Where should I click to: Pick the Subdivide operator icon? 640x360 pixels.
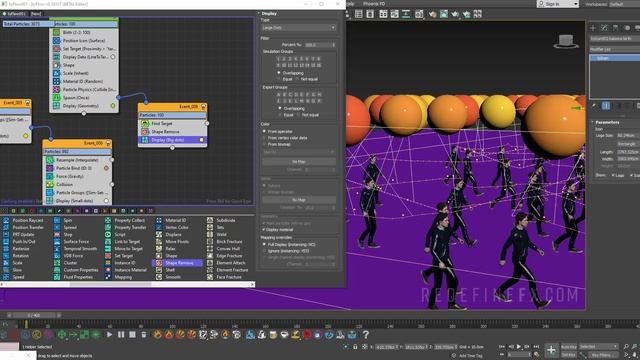pos(210,220)
